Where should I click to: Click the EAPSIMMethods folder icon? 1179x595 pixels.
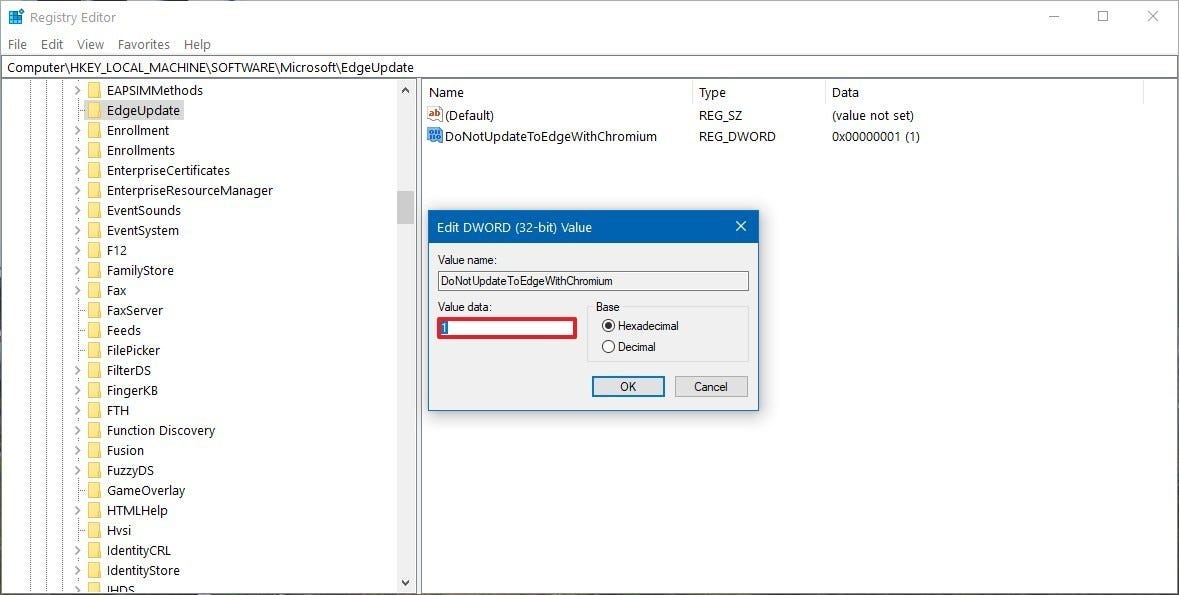[94, 90]
